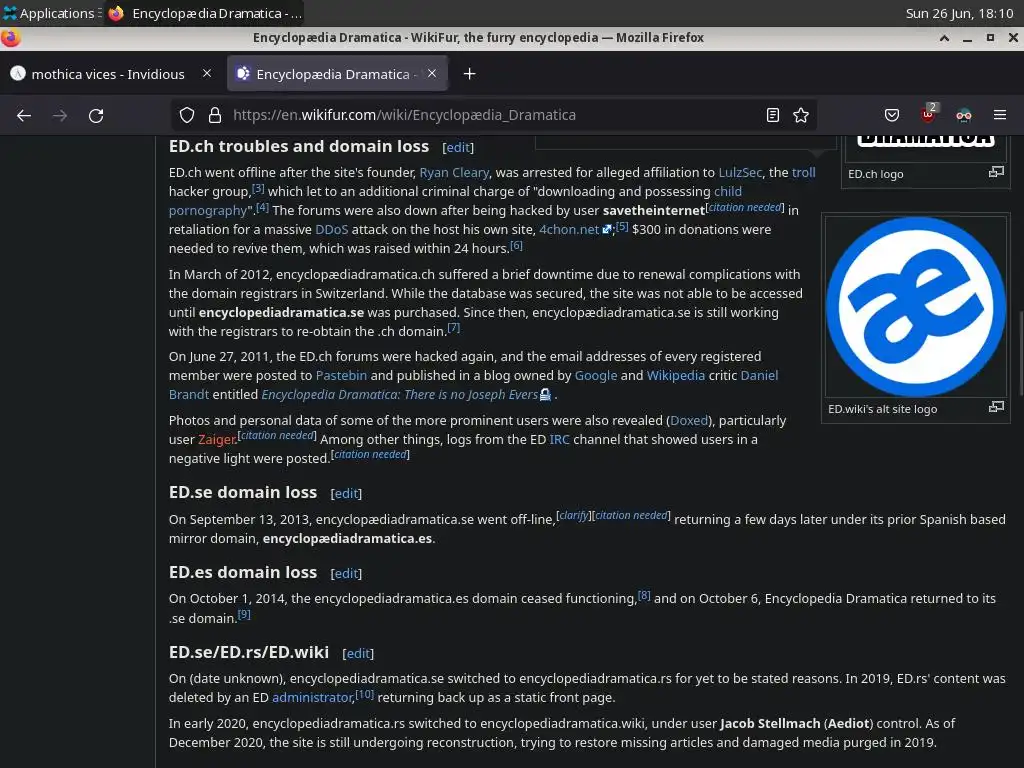Toggle reader view icon
The width and height of the screenshot is (1024, 768).
click(x=773, y=116)
